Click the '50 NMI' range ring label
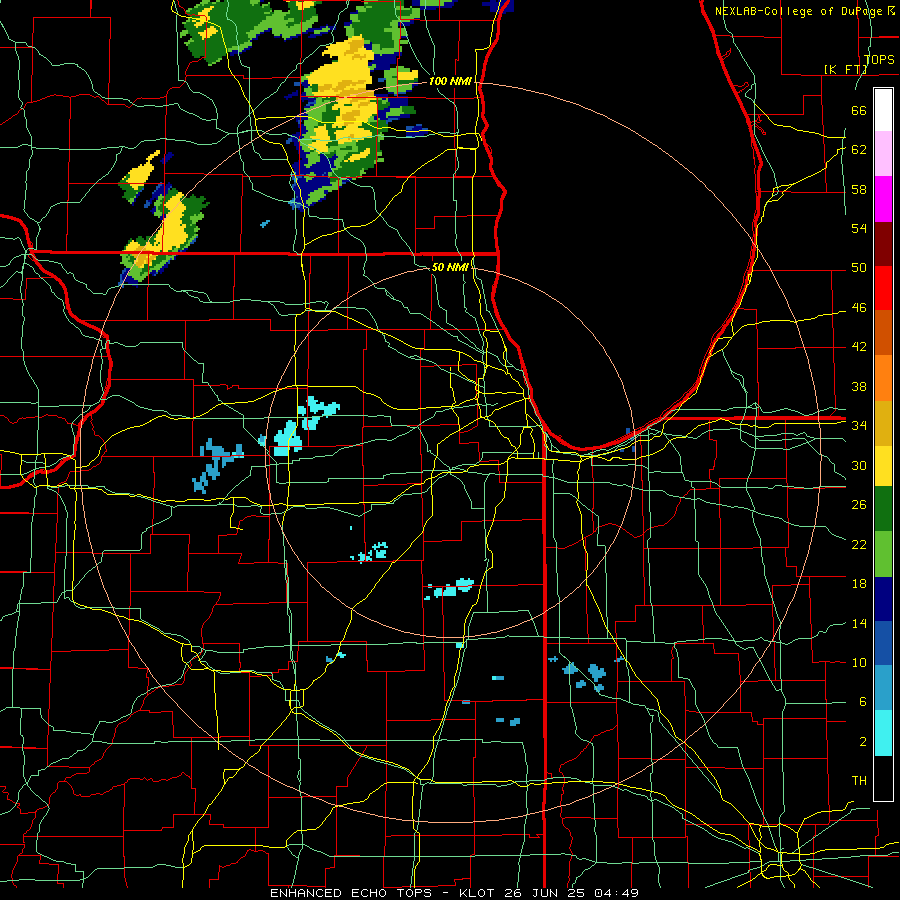The width and height of the screenshot is (900, 900). (x=451, y=267)
